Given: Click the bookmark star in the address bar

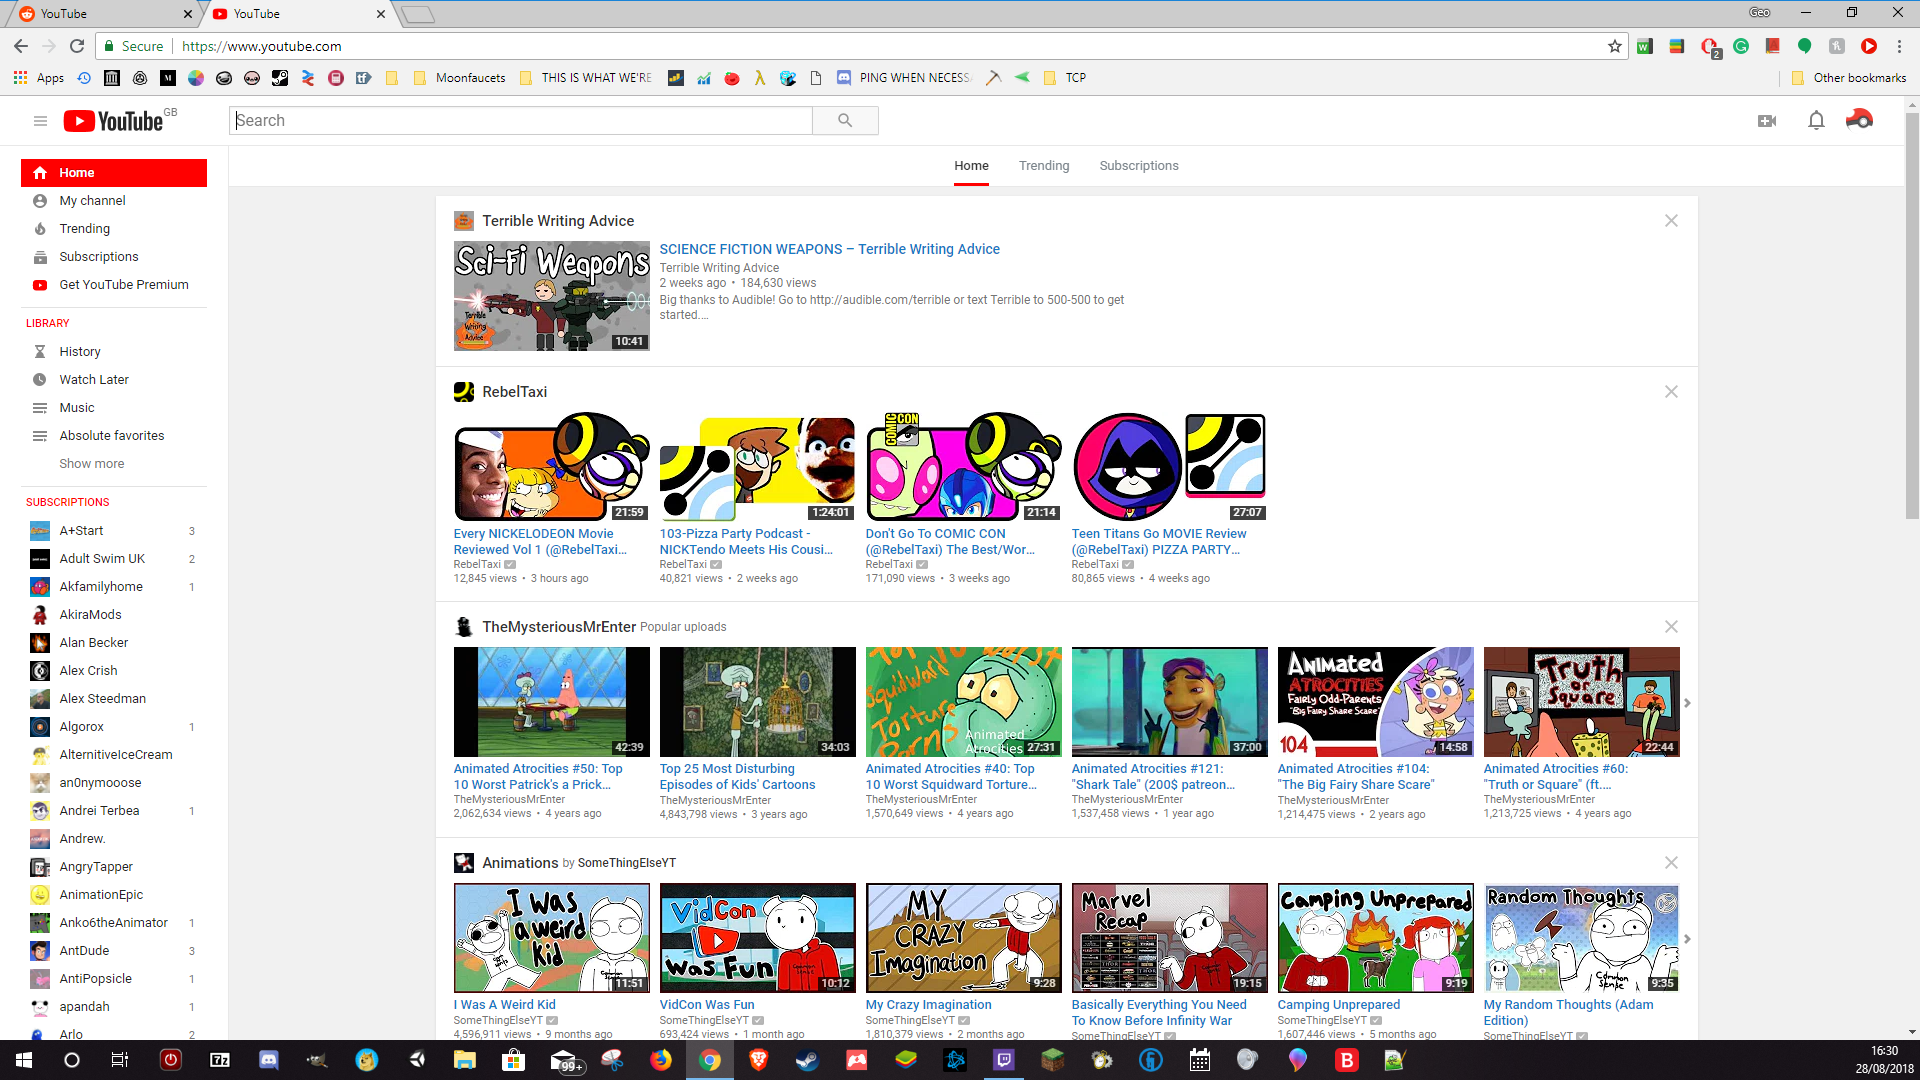Looking at the screenshot, I should click(1613, 46).
